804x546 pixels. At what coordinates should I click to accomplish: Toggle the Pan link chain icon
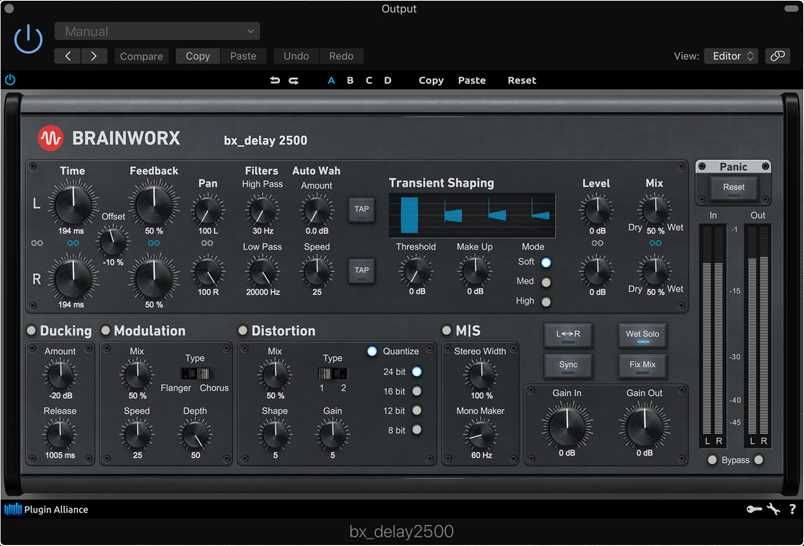(x=207, y=243)
